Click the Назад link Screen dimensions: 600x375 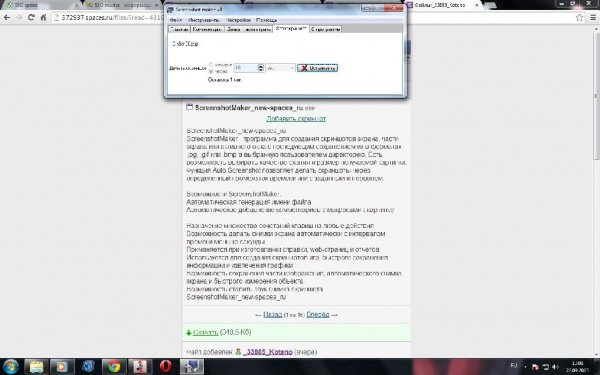(x=272, y=315)
